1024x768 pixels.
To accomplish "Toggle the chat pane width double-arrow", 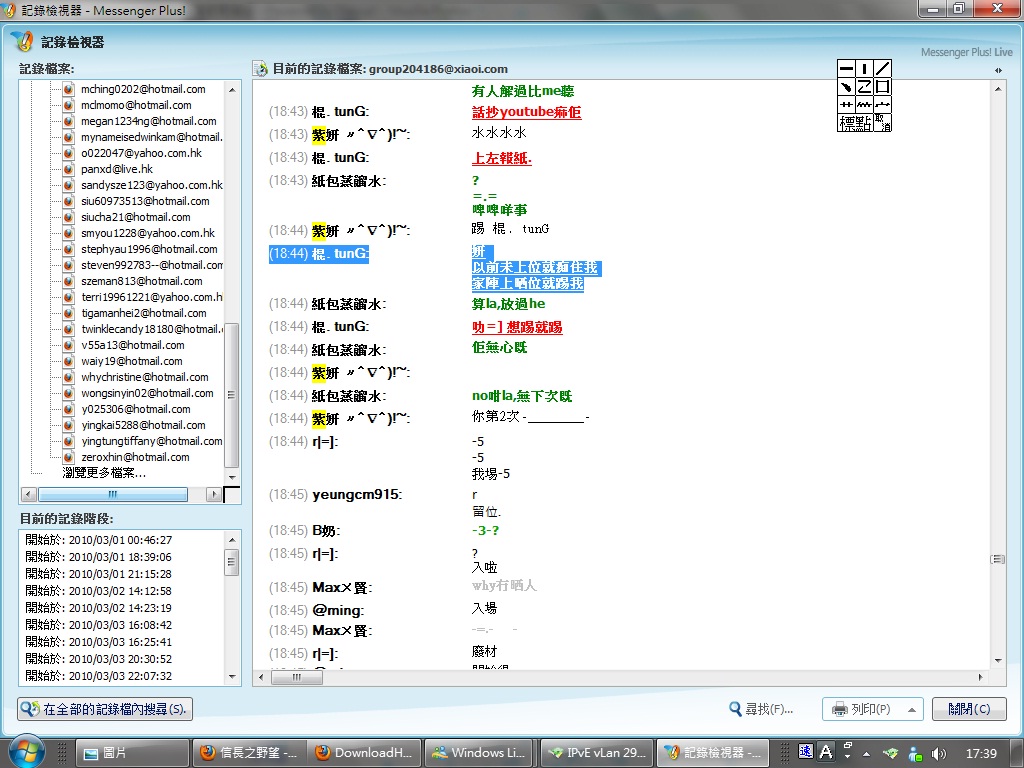I will (998, 70).
